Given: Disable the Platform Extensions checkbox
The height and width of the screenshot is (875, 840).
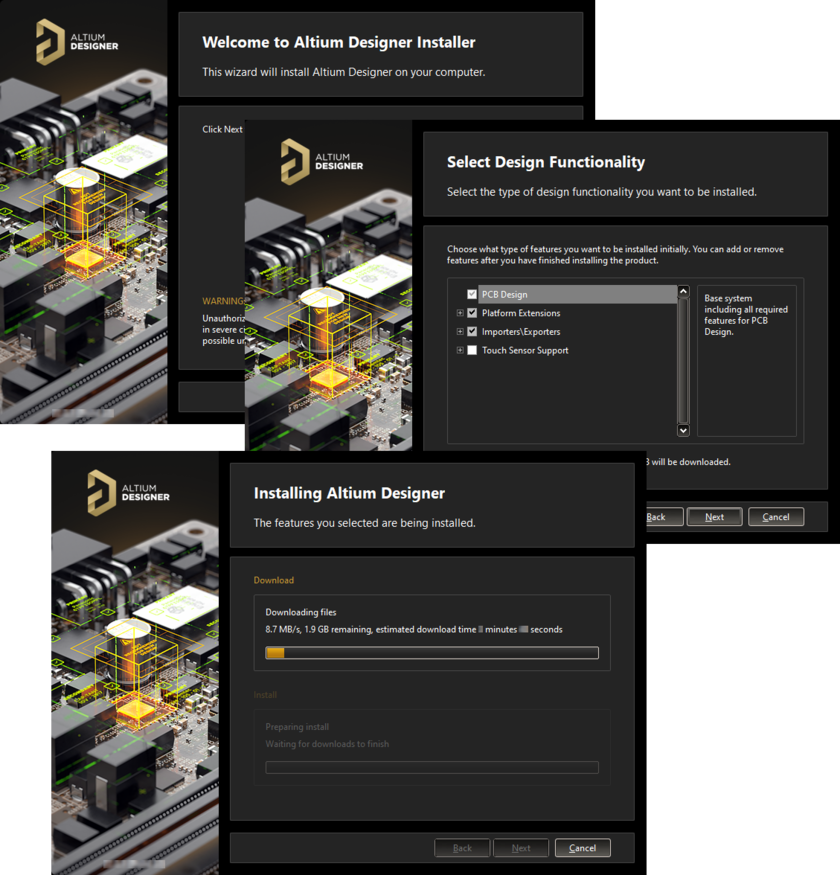Looking at the screenshot, I should [473, 312].
